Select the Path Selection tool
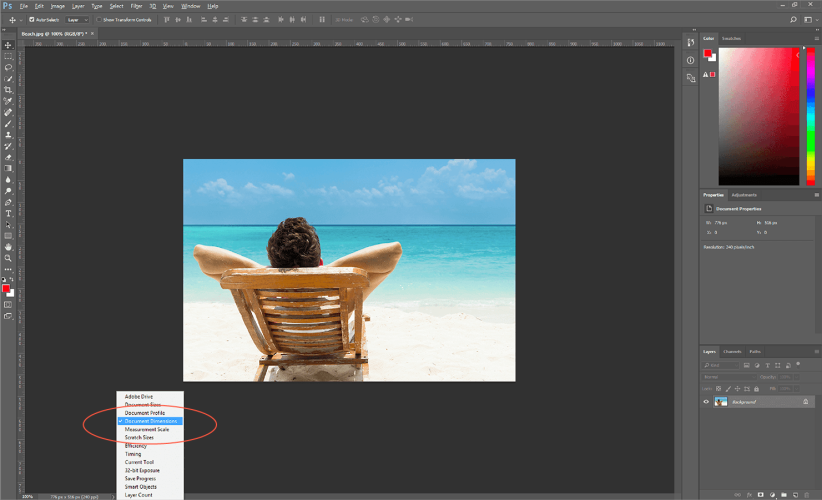This screenshot has width=822, height=500. [8, 225]
